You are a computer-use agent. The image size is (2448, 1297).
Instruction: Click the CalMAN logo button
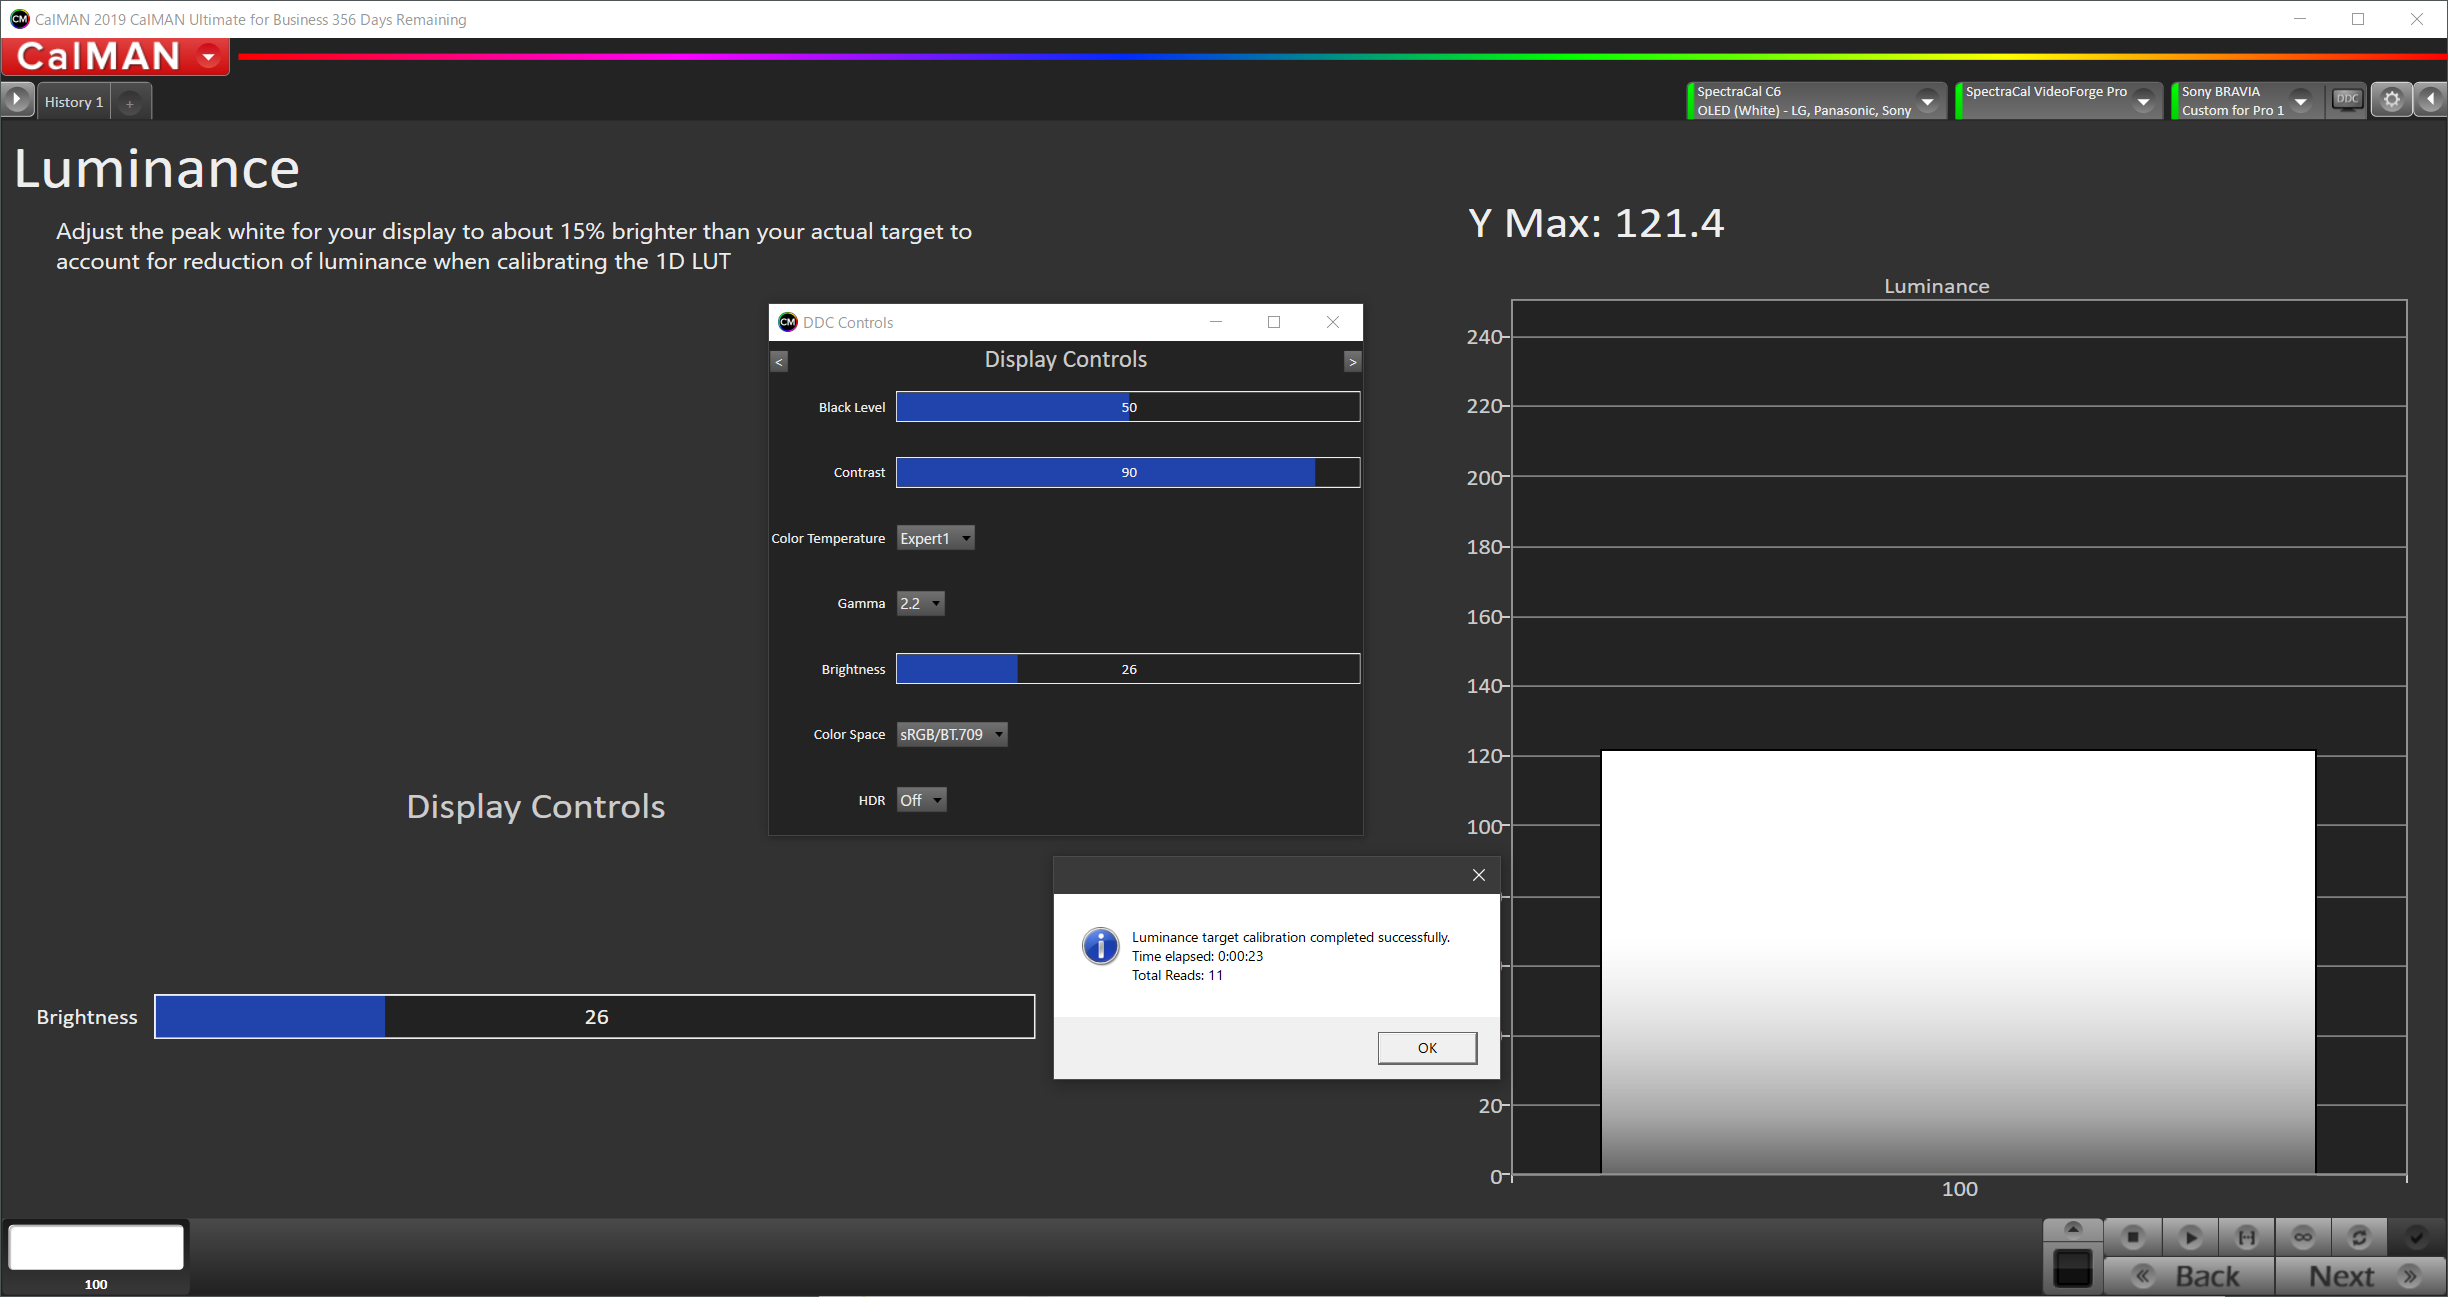(115, 57)
